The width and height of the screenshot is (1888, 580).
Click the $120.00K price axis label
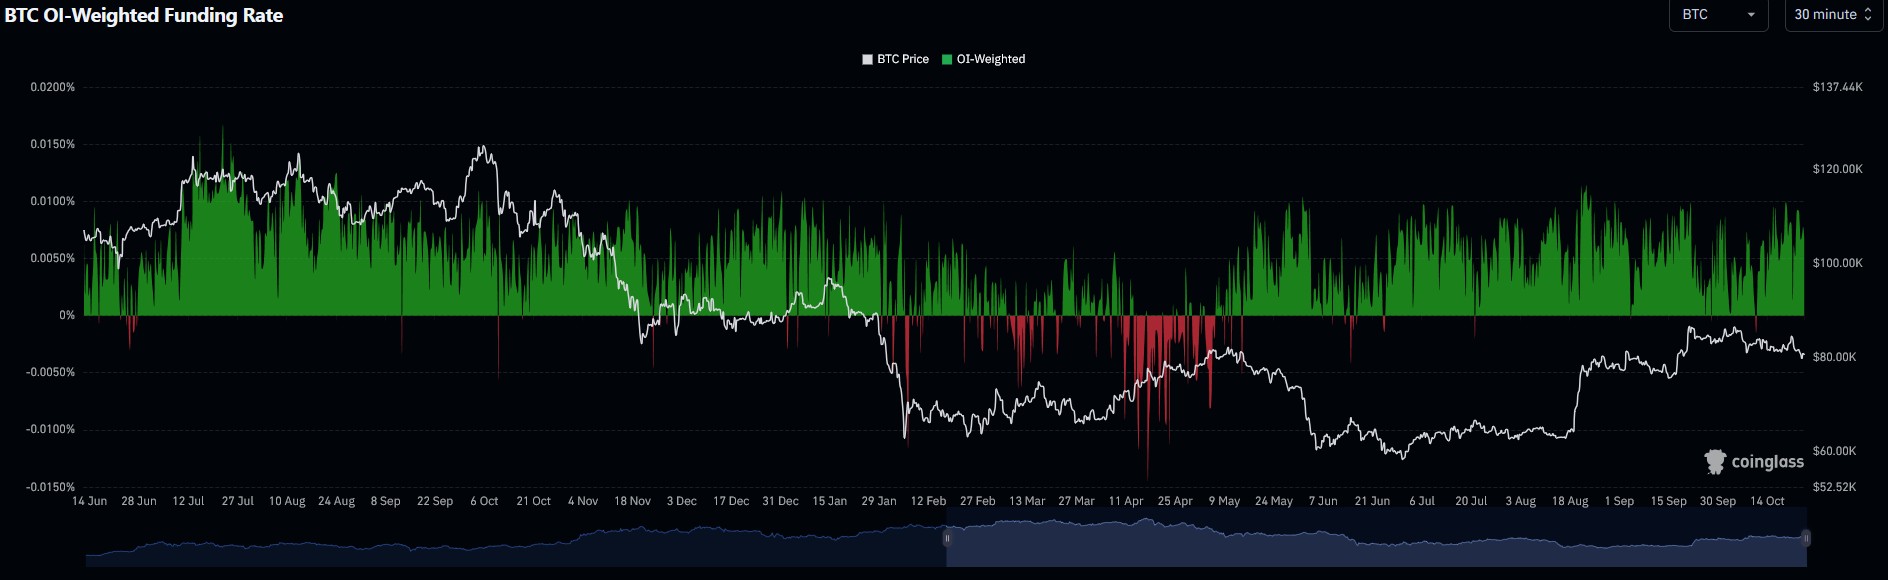click(1838, 169)
